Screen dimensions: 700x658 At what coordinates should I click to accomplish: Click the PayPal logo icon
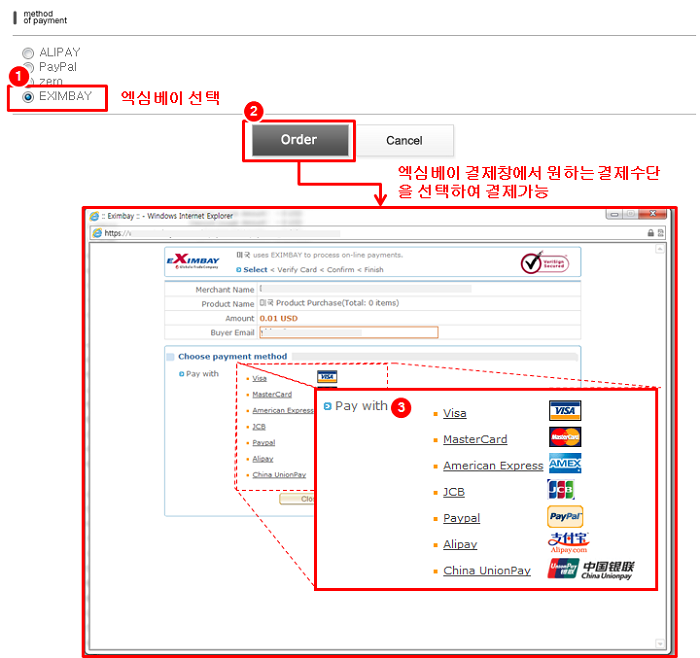[565, 516]
